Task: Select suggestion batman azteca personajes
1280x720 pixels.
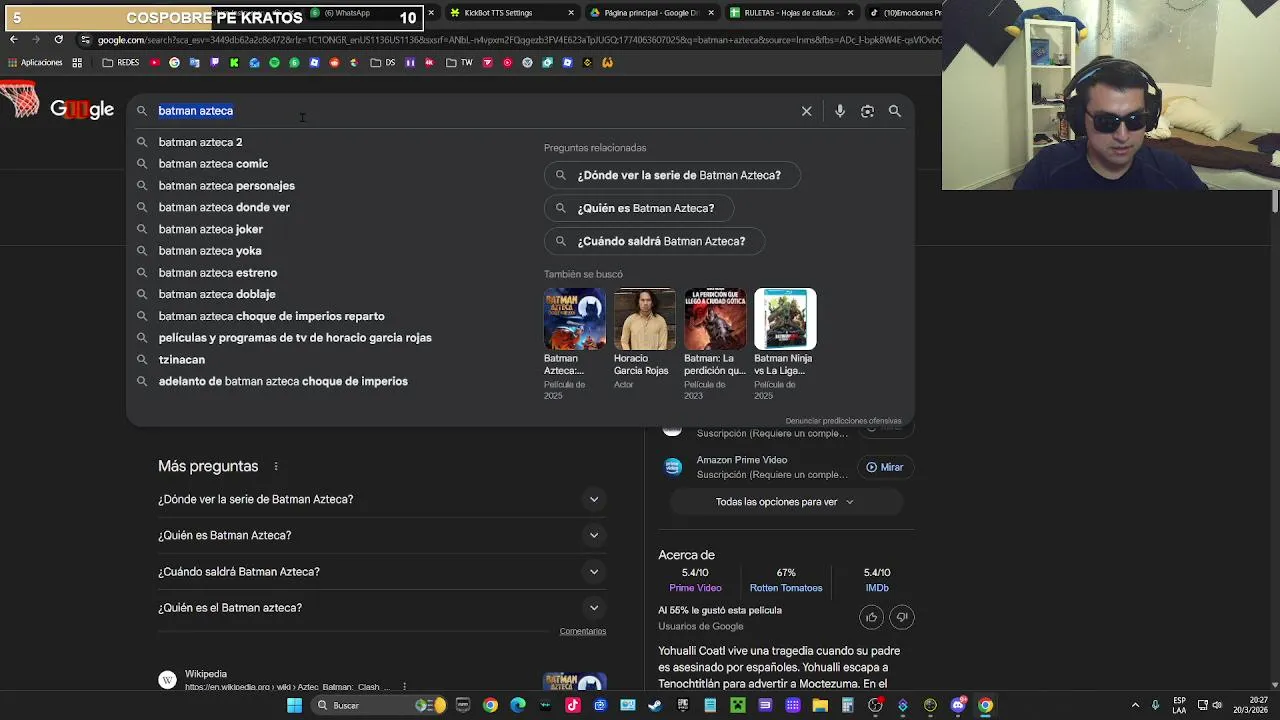Action: point(226,186)
